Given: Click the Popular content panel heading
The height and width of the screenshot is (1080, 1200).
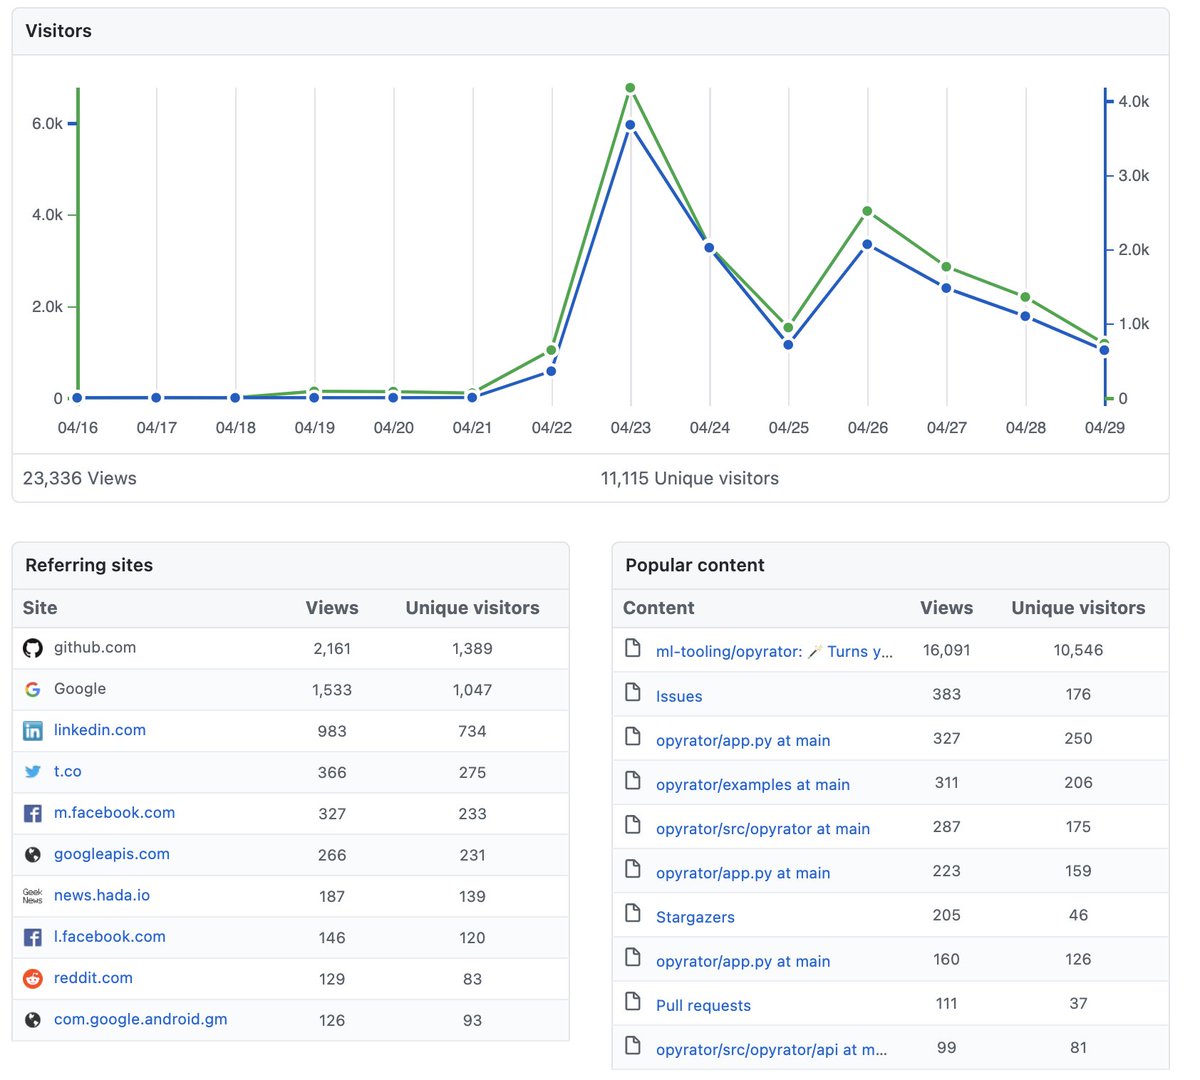Looking at the screenshot, I should [695, 565].
